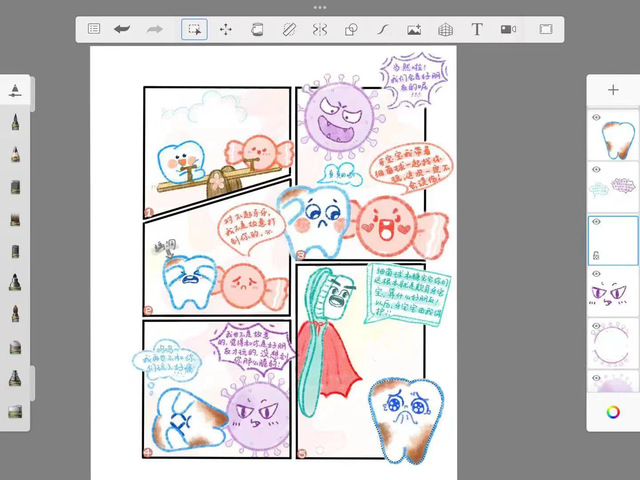
Task: Hide the decayed tooth layer
Action: point(597,119)
